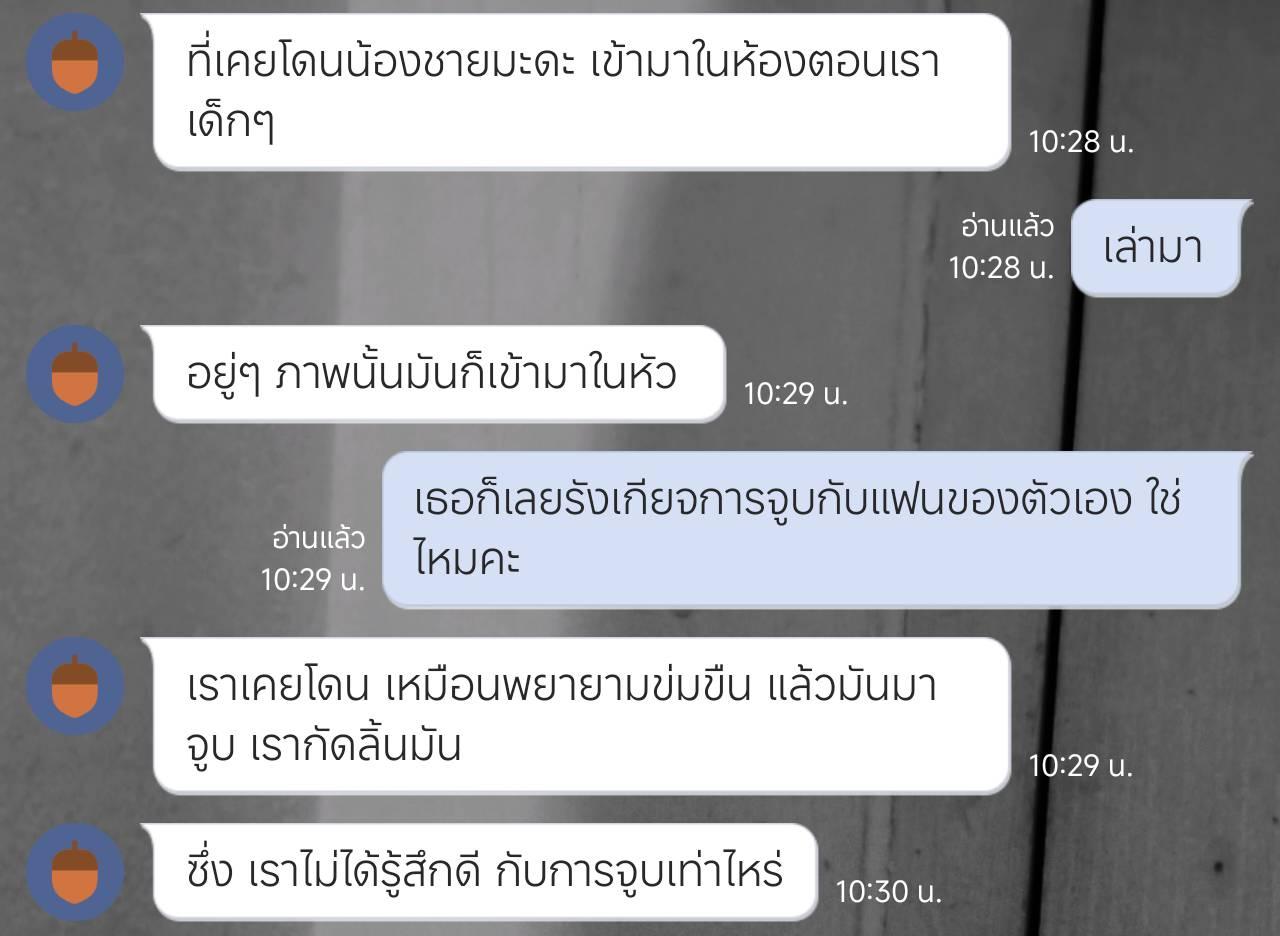The image size is (1280, 936).
Task: Click 10:29 น. timestamp right of 'เราเคยโดน' bubble
Action: click(x=1081, y=766)
